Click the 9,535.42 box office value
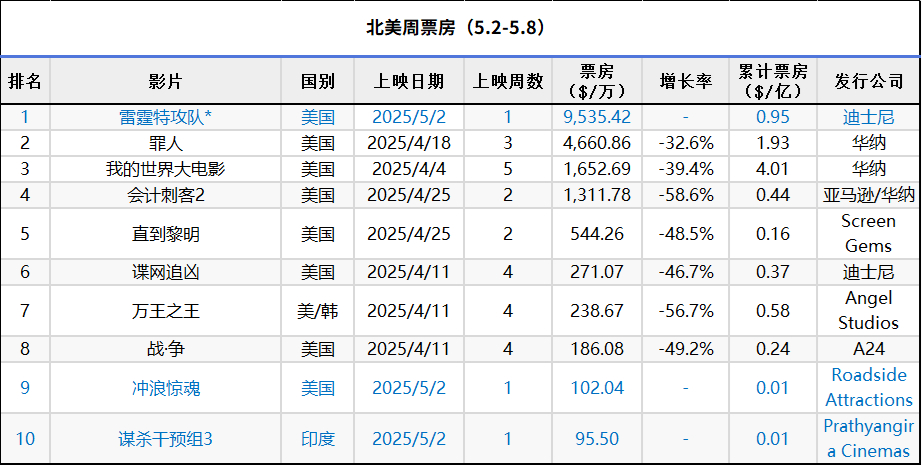Viewport: 922px width, 466px height. click(x=597, y=117)
